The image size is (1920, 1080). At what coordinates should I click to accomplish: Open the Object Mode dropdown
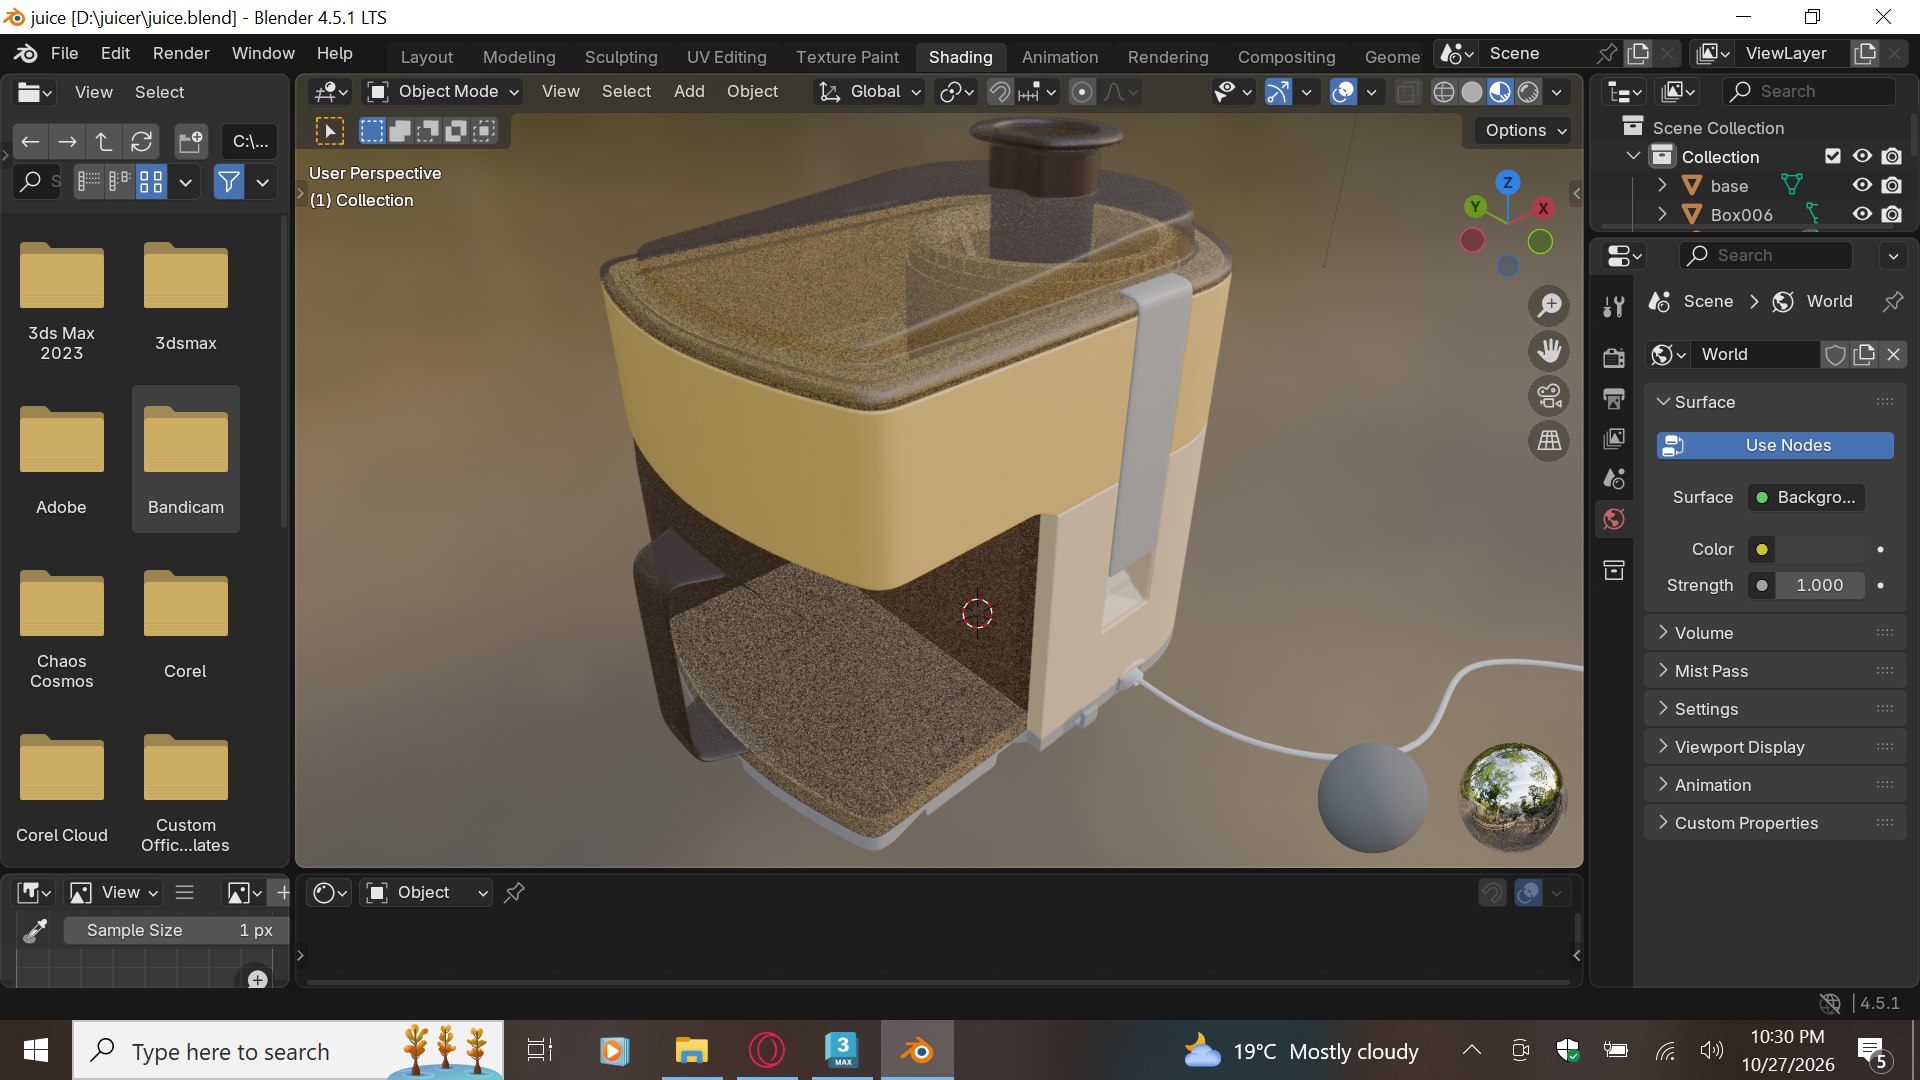pos(444,92)
